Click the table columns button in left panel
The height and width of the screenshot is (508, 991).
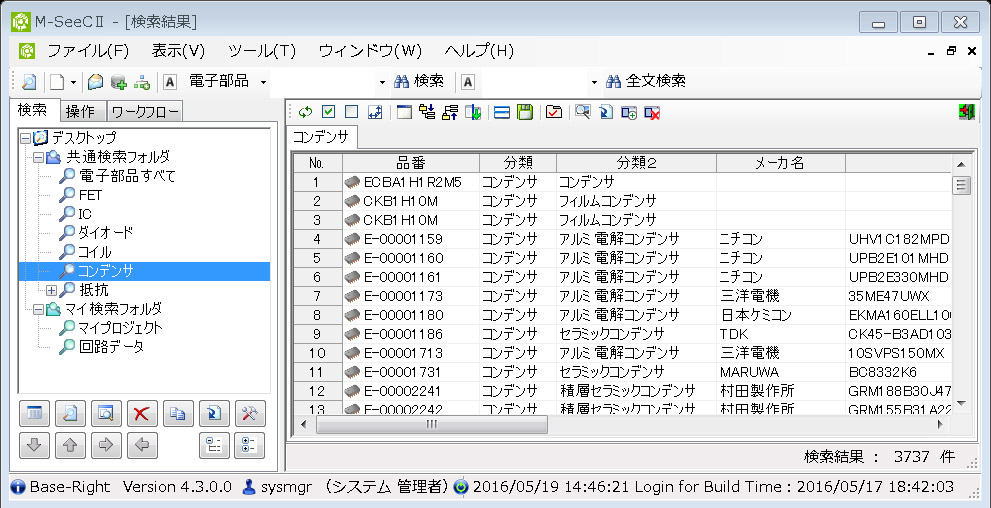(x=35, y=413)
